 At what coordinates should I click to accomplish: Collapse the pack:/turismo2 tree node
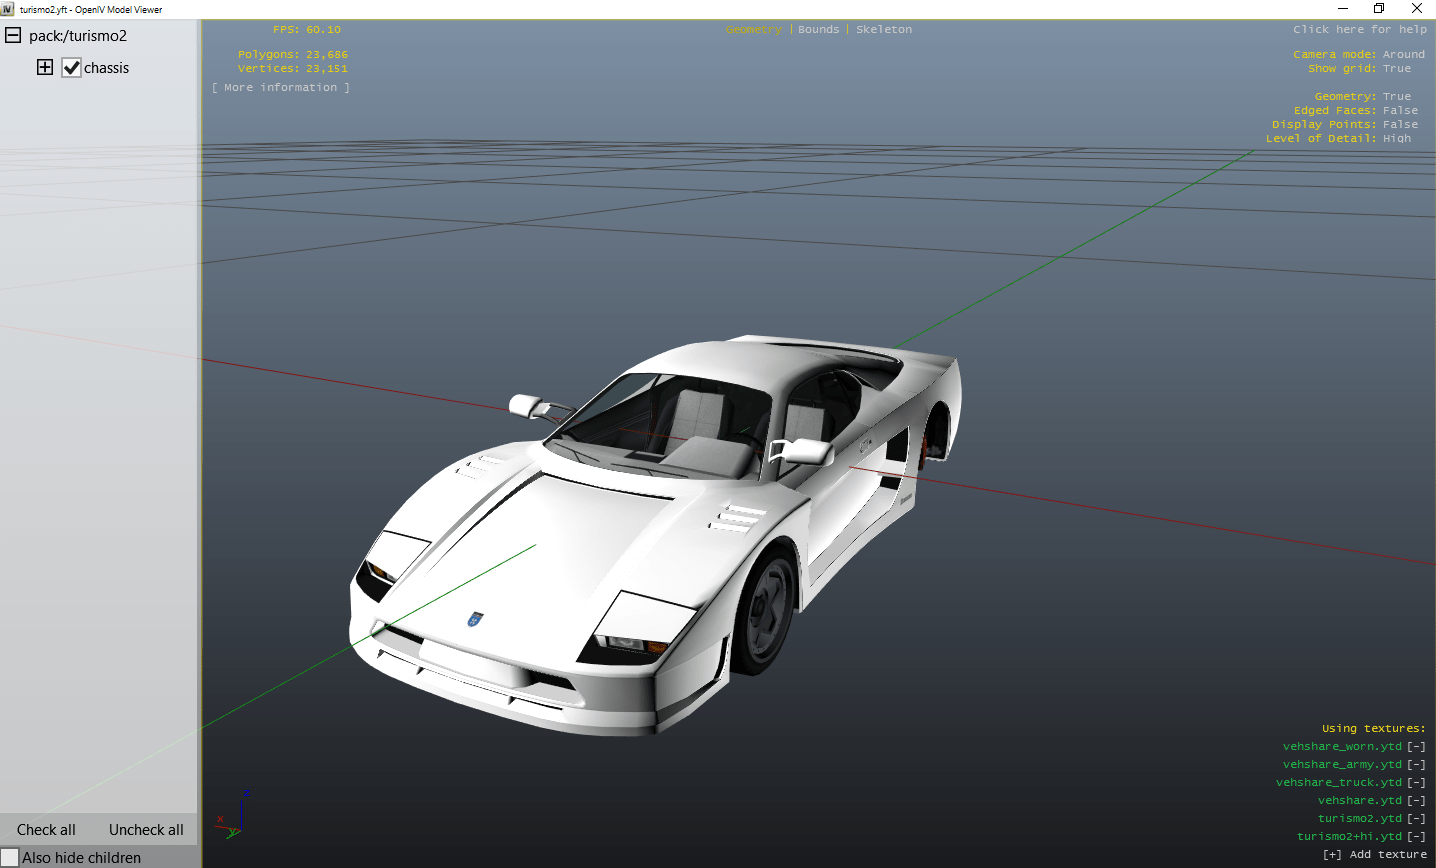point(13,36)
